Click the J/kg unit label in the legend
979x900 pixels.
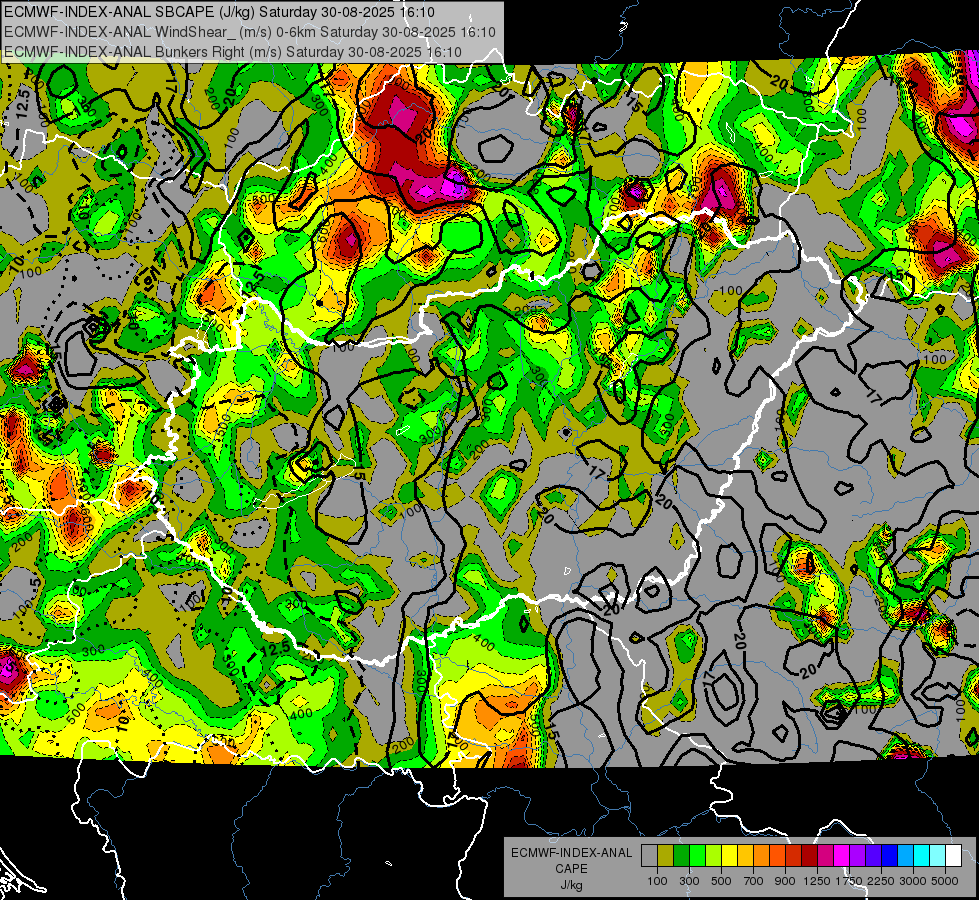(571, 885)
